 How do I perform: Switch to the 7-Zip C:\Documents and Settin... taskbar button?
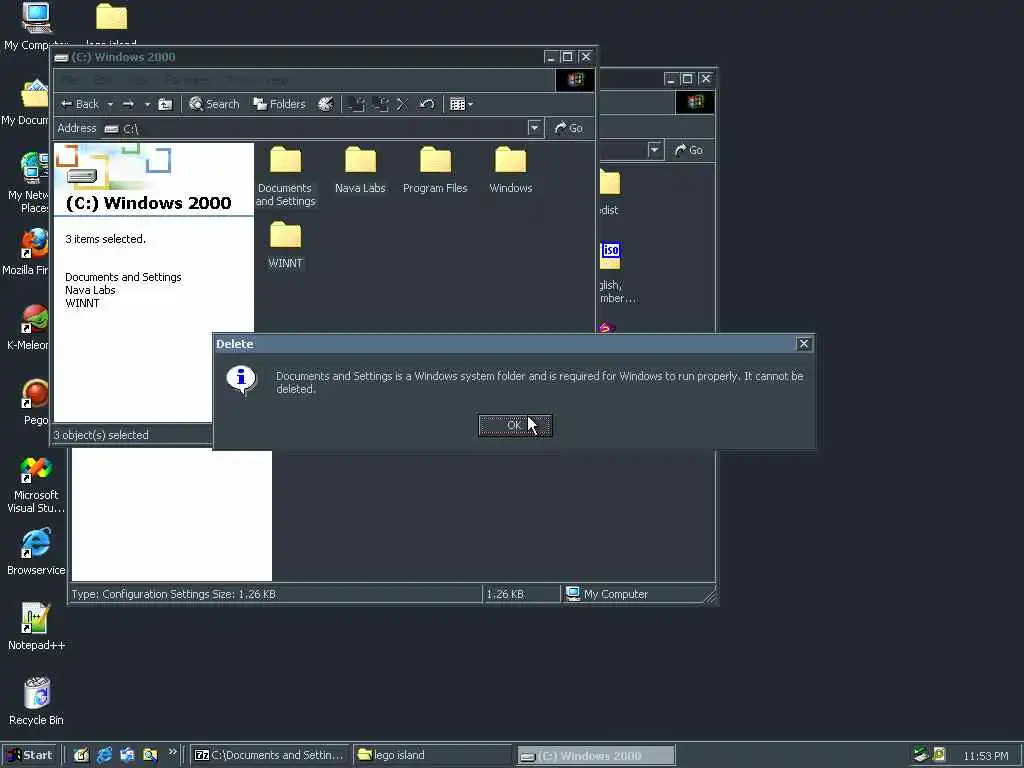(270, 755)
